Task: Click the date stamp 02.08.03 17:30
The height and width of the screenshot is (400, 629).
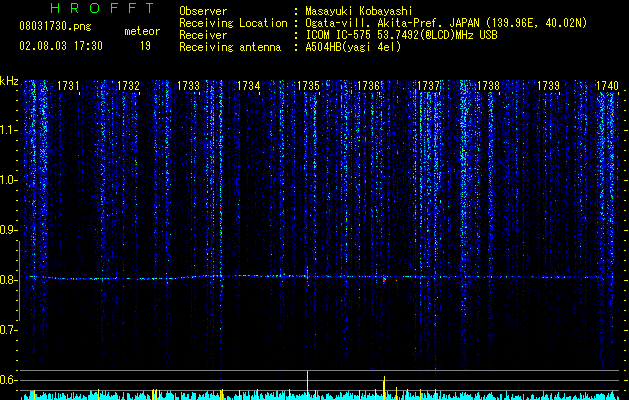Action: pyautogui.click(x=61, y=46)
